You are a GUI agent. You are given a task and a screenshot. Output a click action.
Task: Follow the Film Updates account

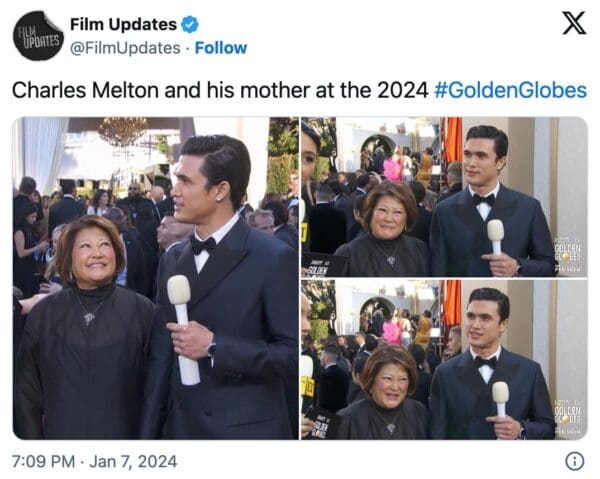[x=220, y=47]
